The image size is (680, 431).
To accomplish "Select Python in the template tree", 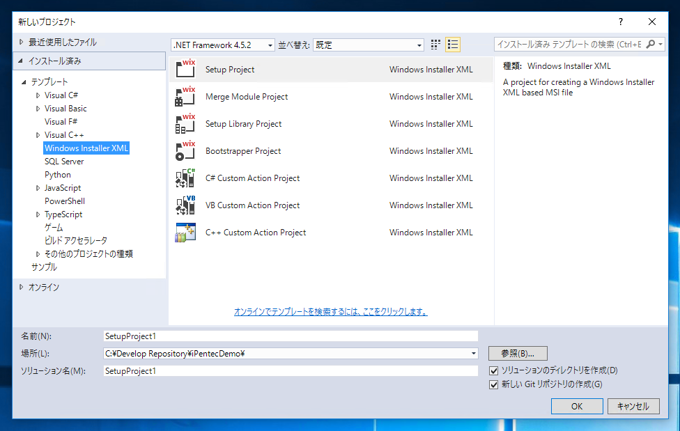I will point(58,175).
